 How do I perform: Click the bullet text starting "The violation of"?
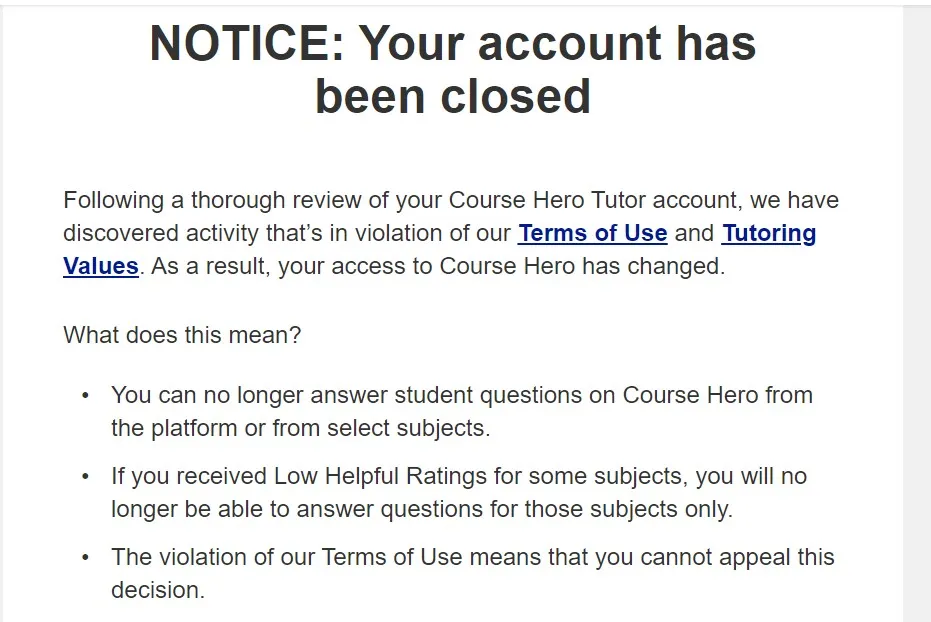point(472,557)
